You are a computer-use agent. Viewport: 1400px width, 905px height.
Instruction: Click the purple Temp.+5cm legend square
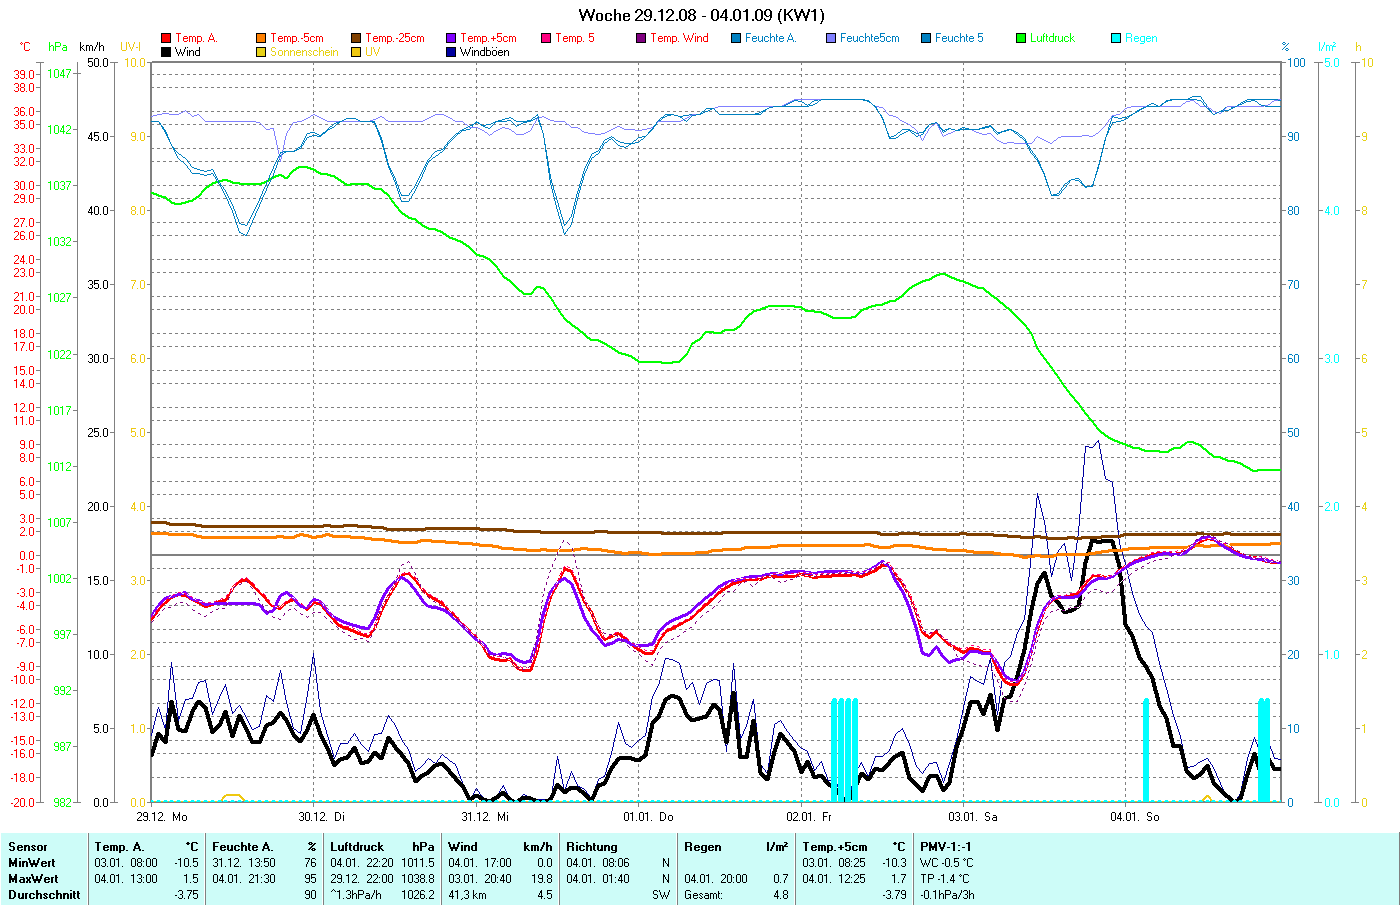451,38
